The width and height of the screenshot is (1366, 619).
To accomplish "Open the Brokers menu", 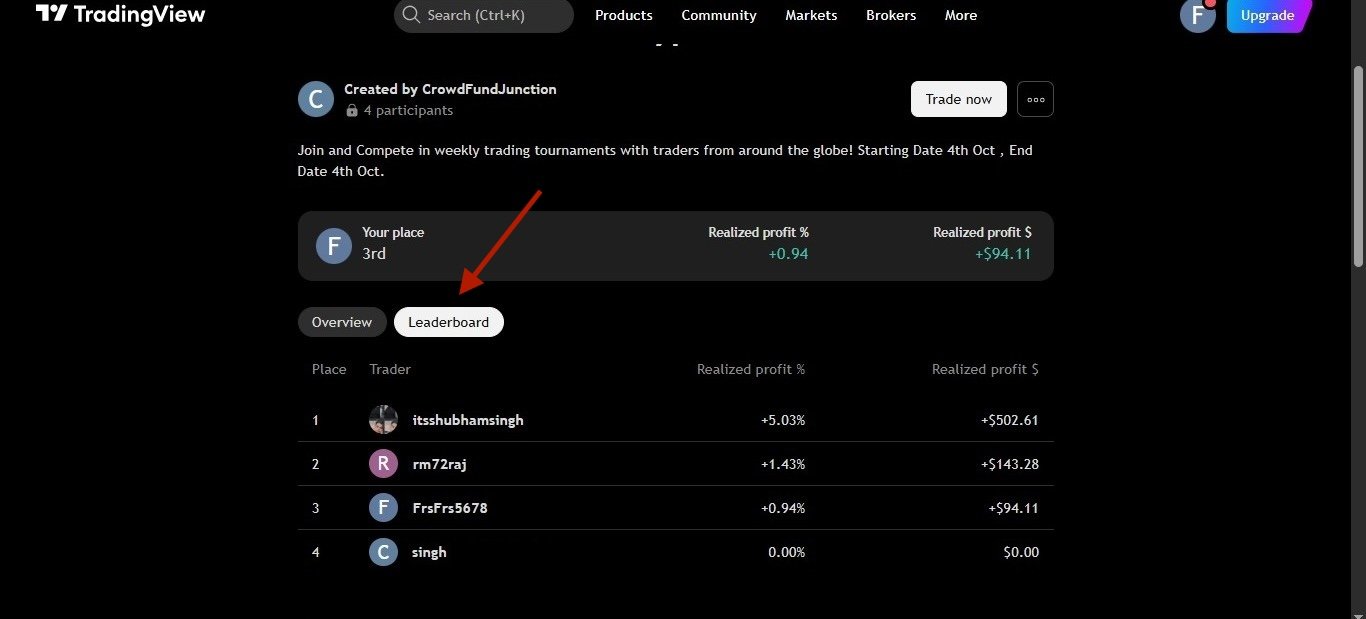I will tap(891, 15).
